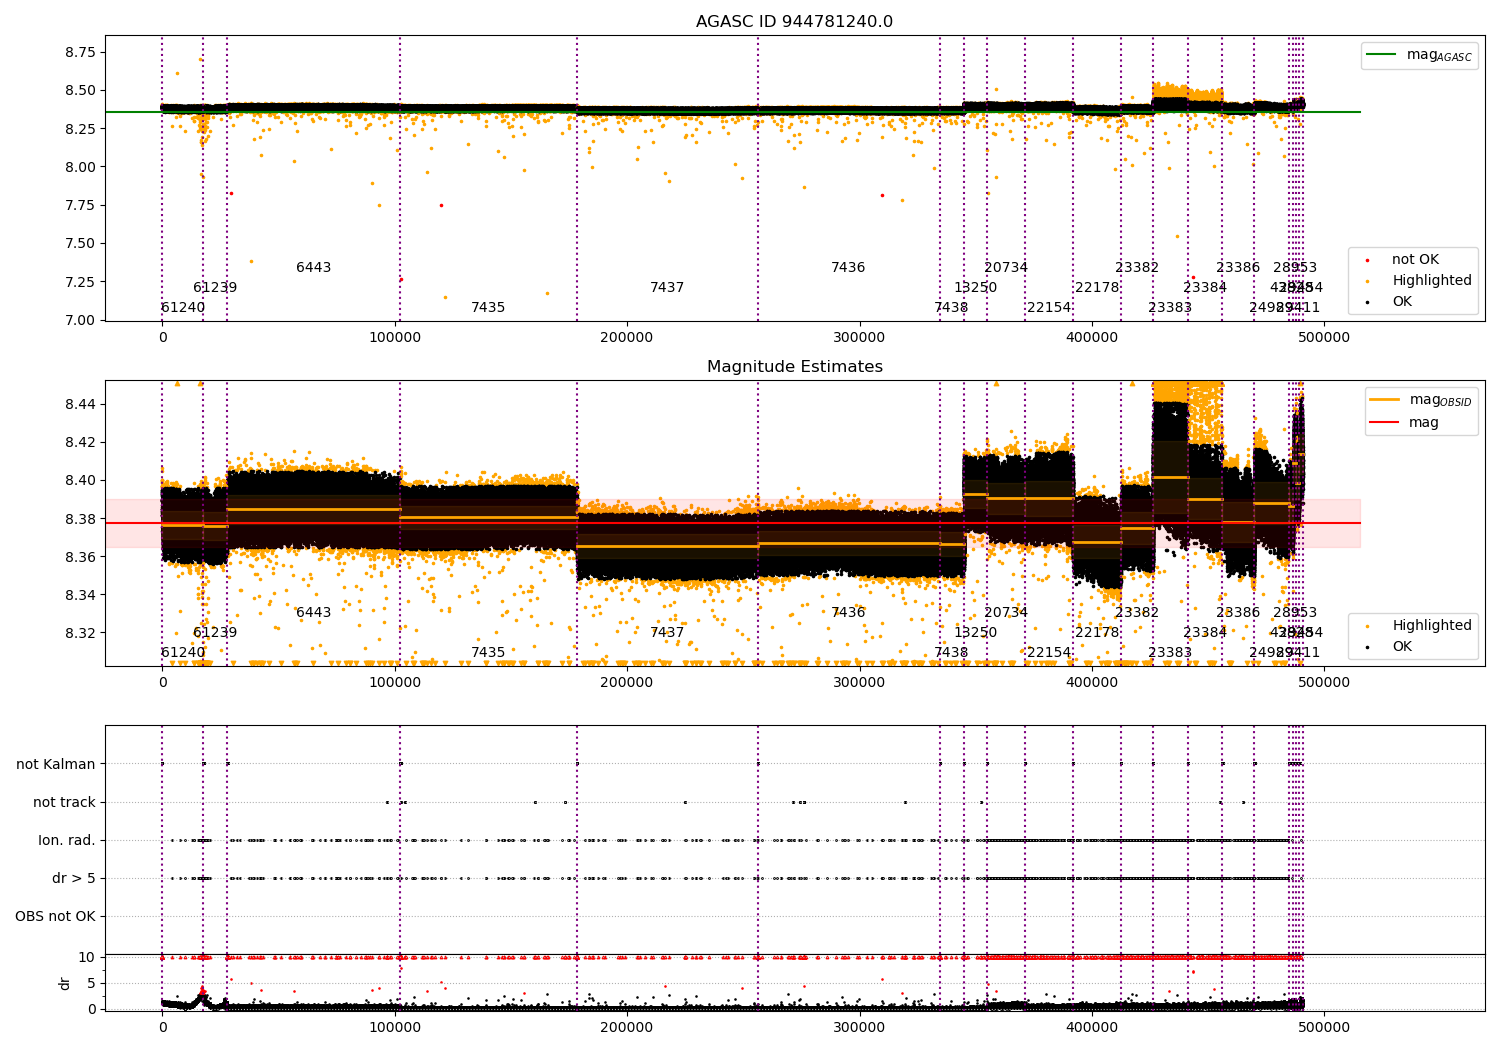Click 'Highlighted' in the top panel legend
This screenshot has height=1050, width=1500.
(1431, 281)
